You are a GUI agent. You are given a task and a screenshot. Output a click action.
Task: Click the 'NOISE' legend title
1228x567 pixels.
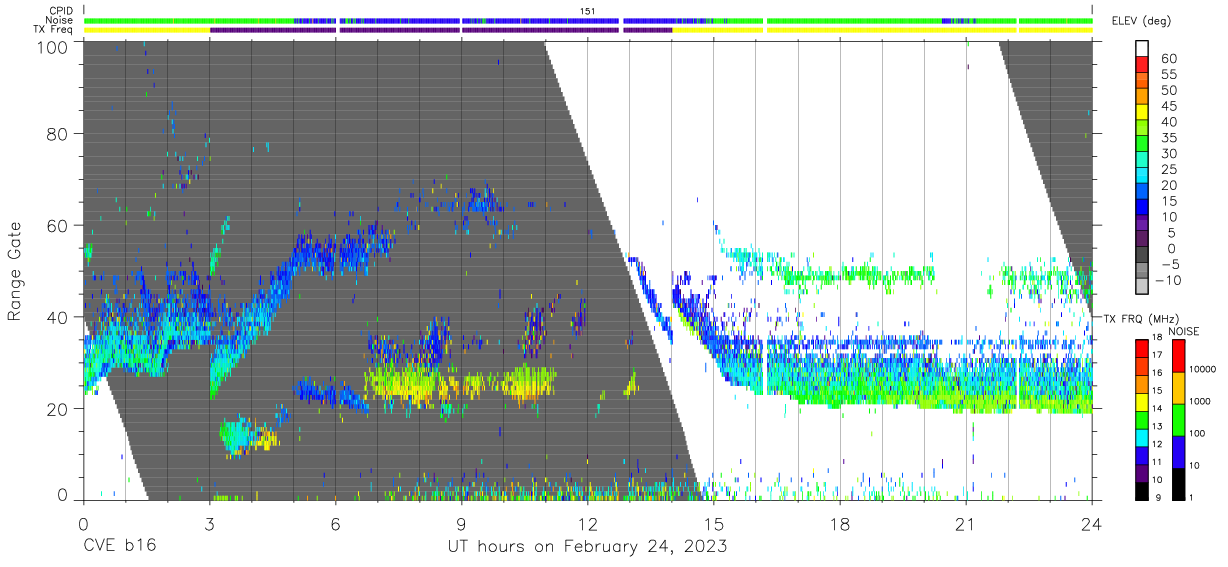[1185, 330]
